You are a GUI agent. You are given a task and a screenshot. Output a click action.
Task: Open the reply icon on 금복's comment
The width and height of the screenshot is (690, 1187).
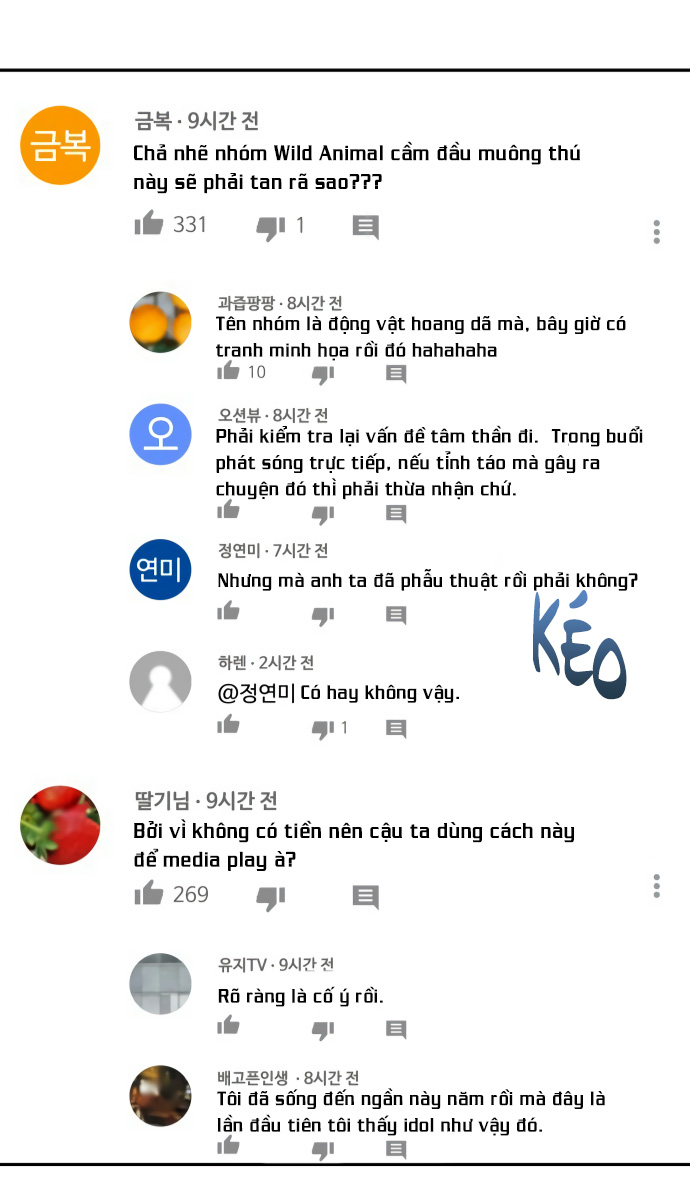366,226
